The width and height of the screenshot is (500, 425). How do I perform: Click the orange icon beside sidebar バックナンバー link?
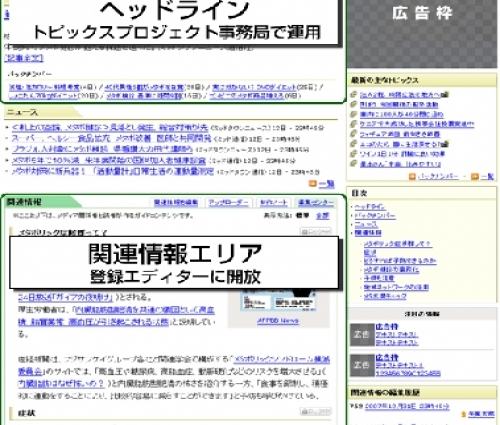[x=412, y=176]
